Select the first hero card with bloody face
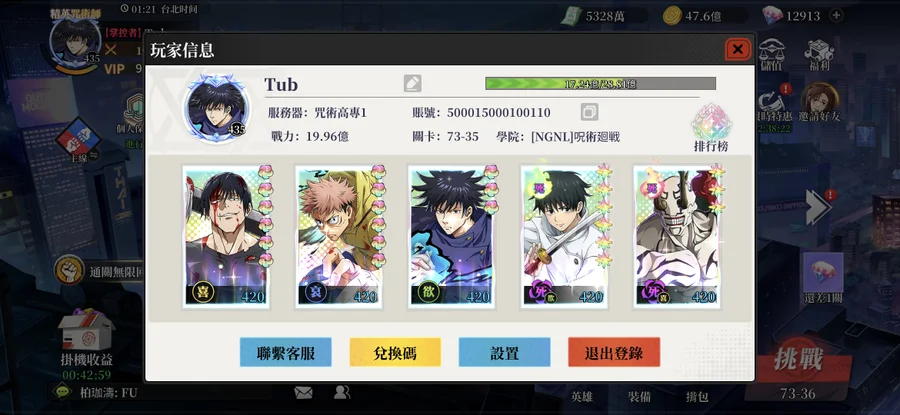The height and width of the screenshot is (415, 900). [x=226, y=236]
